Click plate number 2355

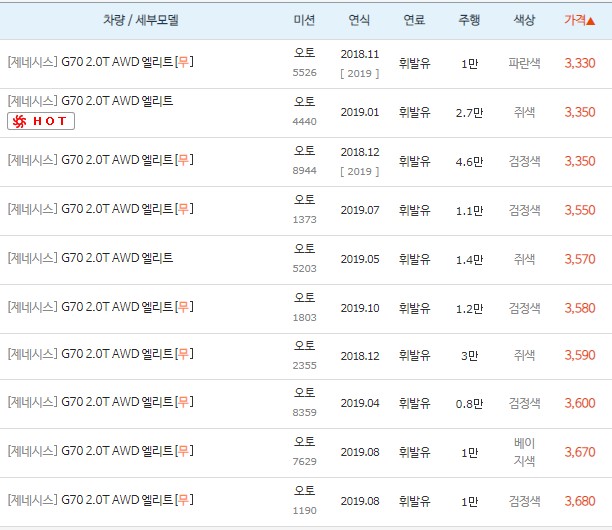tap(304, 366)
